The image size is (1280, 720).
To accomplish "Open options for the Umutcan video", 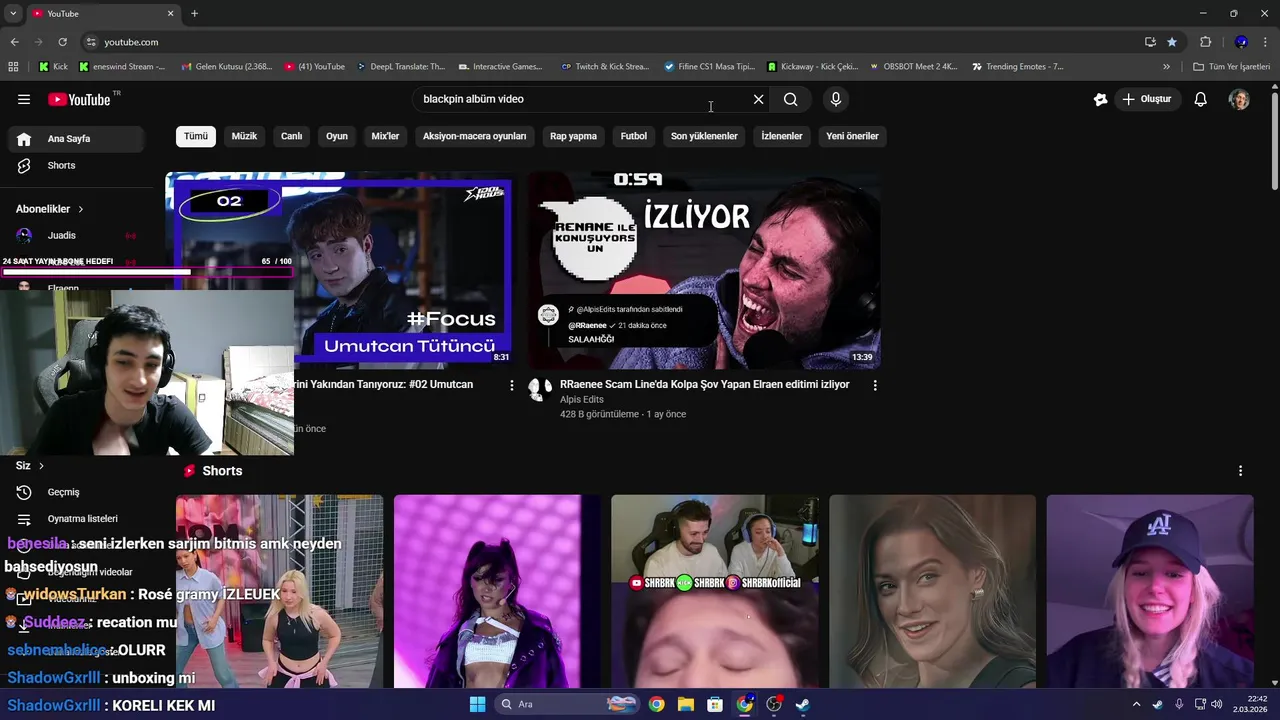I will [512, 385].
